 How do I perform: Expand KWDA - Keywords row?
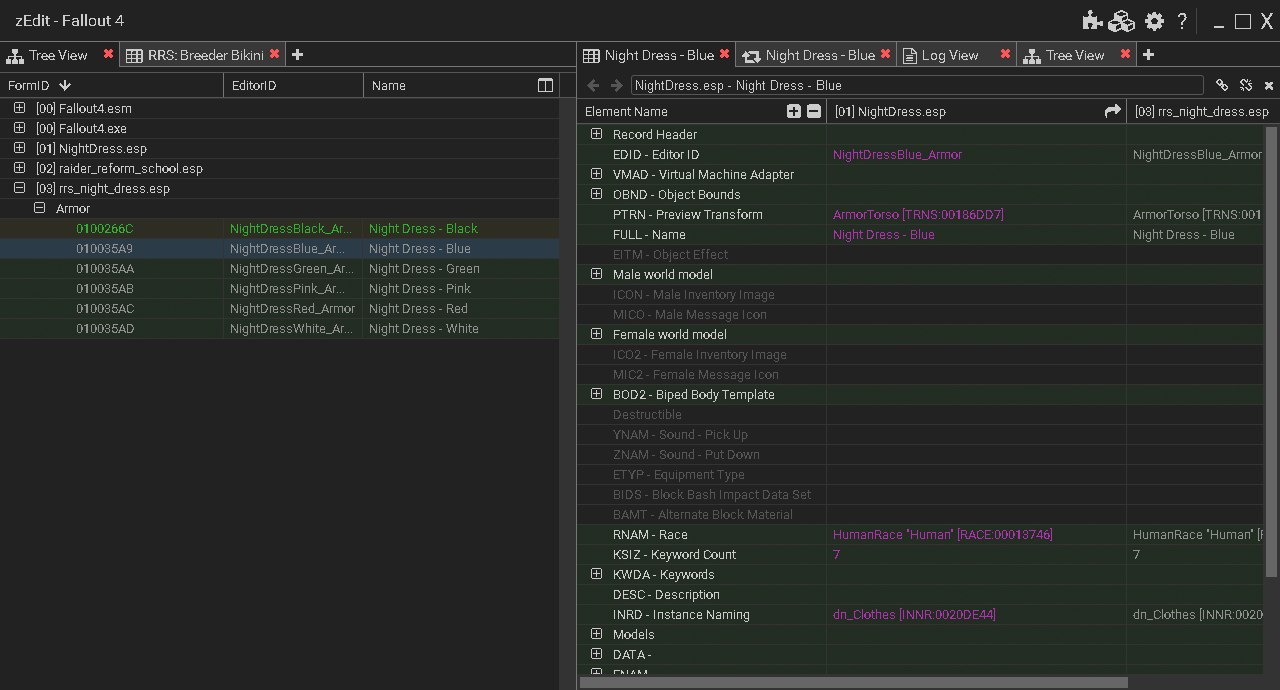point(596,574)
